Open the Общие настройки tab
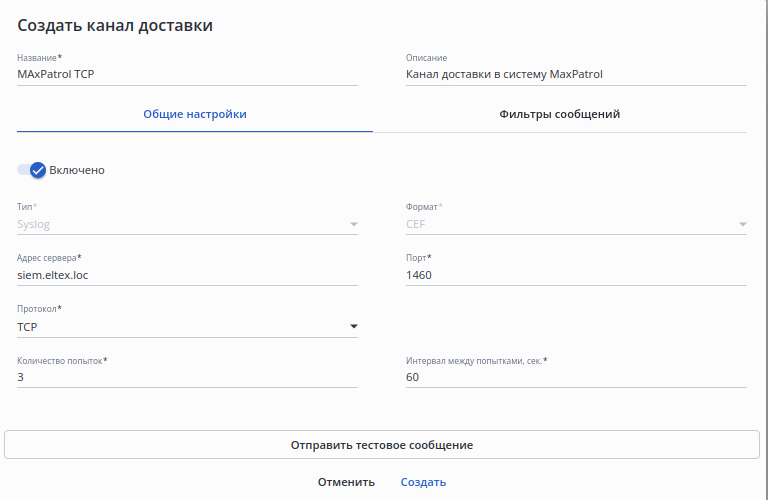This screenshot has width=768, height=500. (195, 114)
